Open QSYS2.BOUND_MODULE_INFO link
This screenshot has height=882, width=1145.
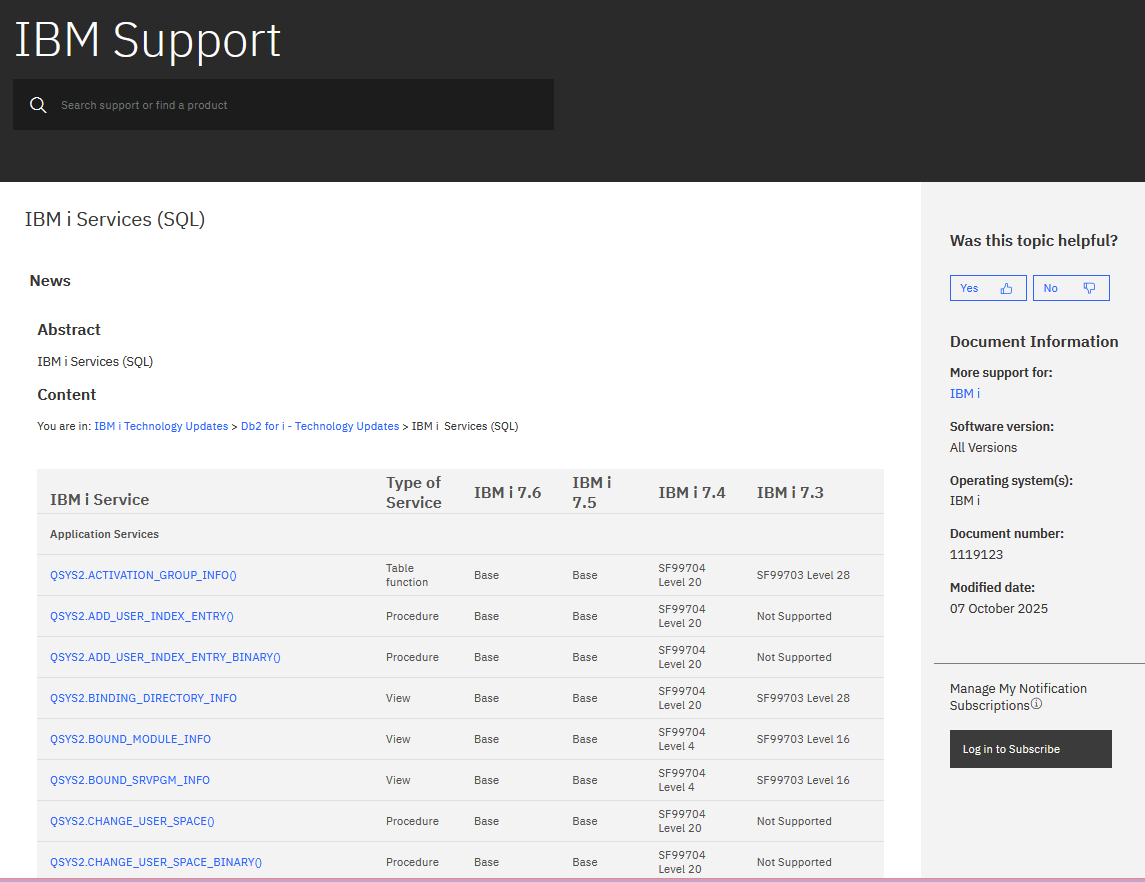[x=130, y=739]
